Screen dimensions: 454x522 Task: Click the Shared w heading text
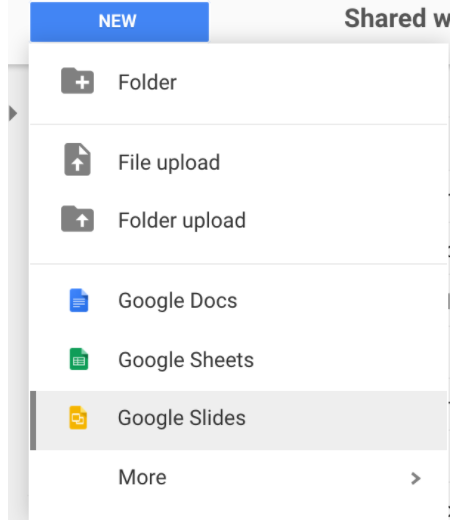pos(397,18)
